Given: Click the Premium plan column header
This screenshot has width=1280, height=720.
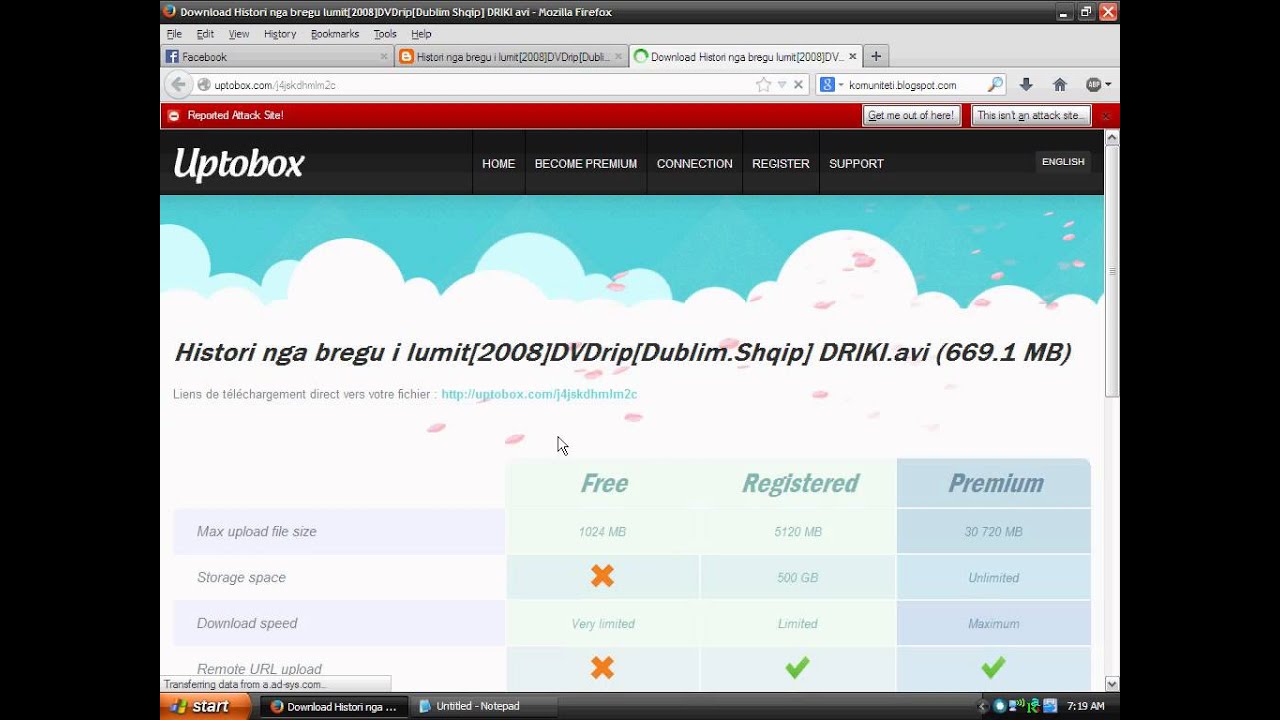Looking at the screenshot, I should pyautogui.click(x=995, y=484).
